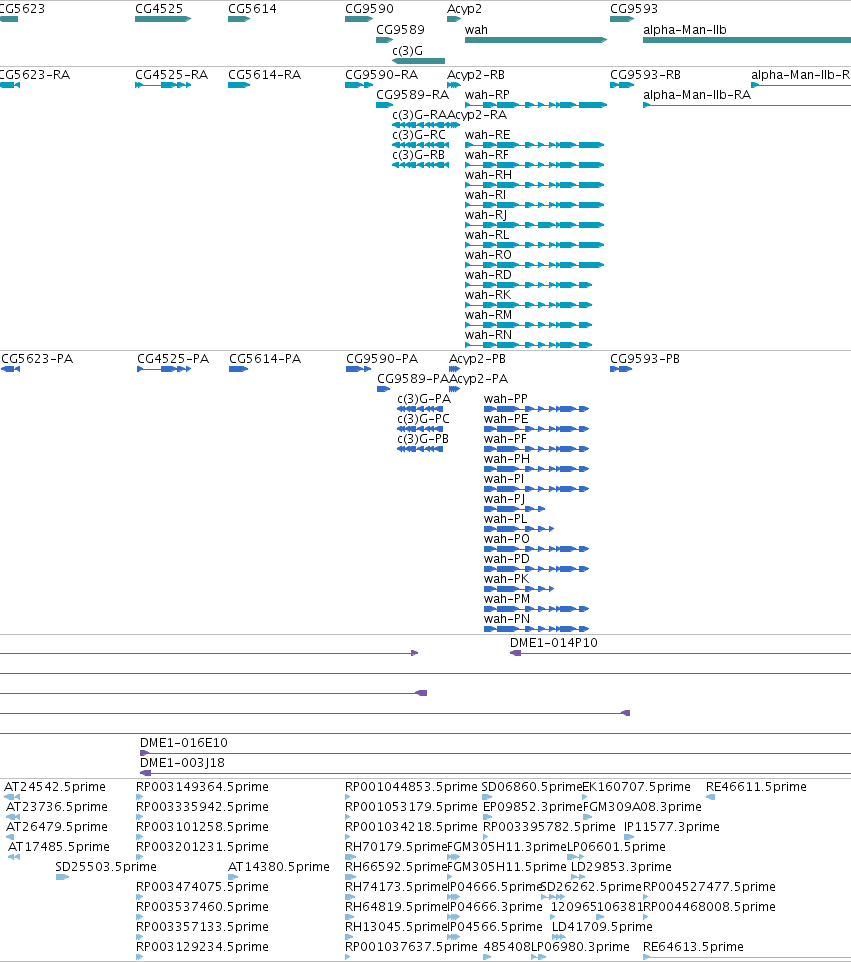
Task: Click the AT24542.5prime EST label
Action: pyautogui.click(x=55, y=787)
